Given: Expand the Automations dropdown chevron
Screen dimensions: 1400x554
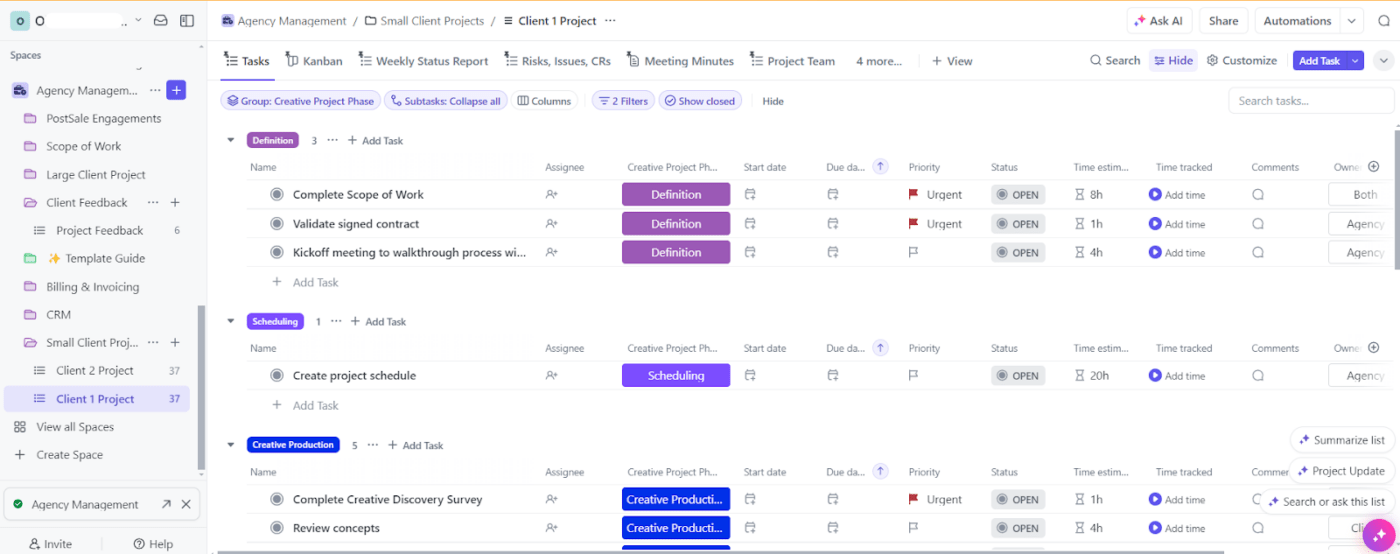Looking at the screenshot, I should point(1352,21).
